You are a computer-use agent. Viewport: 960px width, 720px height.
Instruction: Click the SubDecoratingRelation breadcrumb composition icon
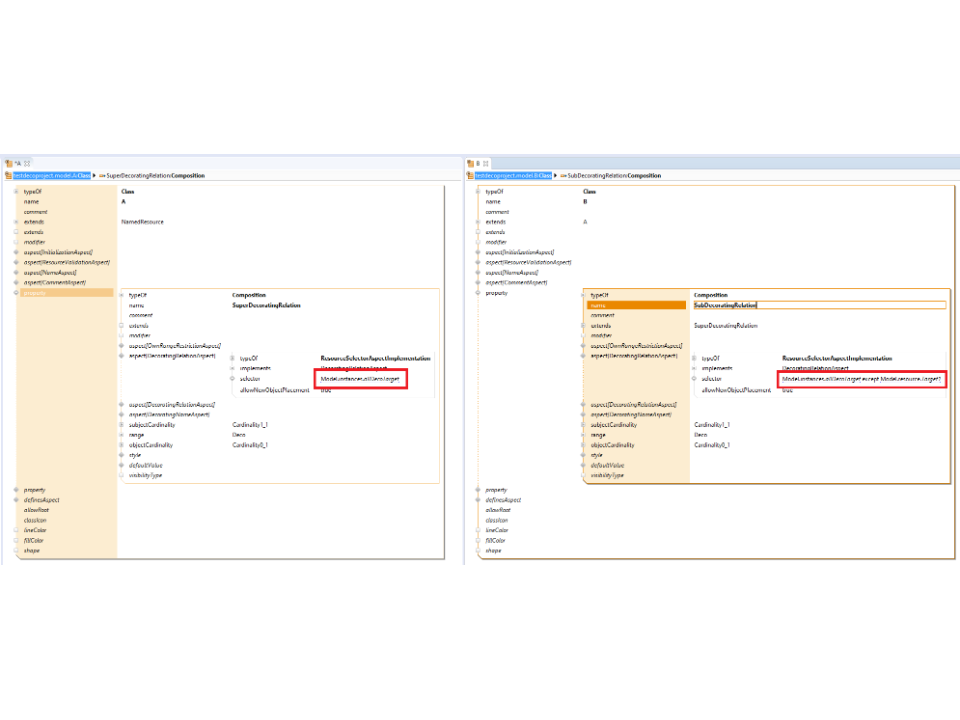coord(562,176)
